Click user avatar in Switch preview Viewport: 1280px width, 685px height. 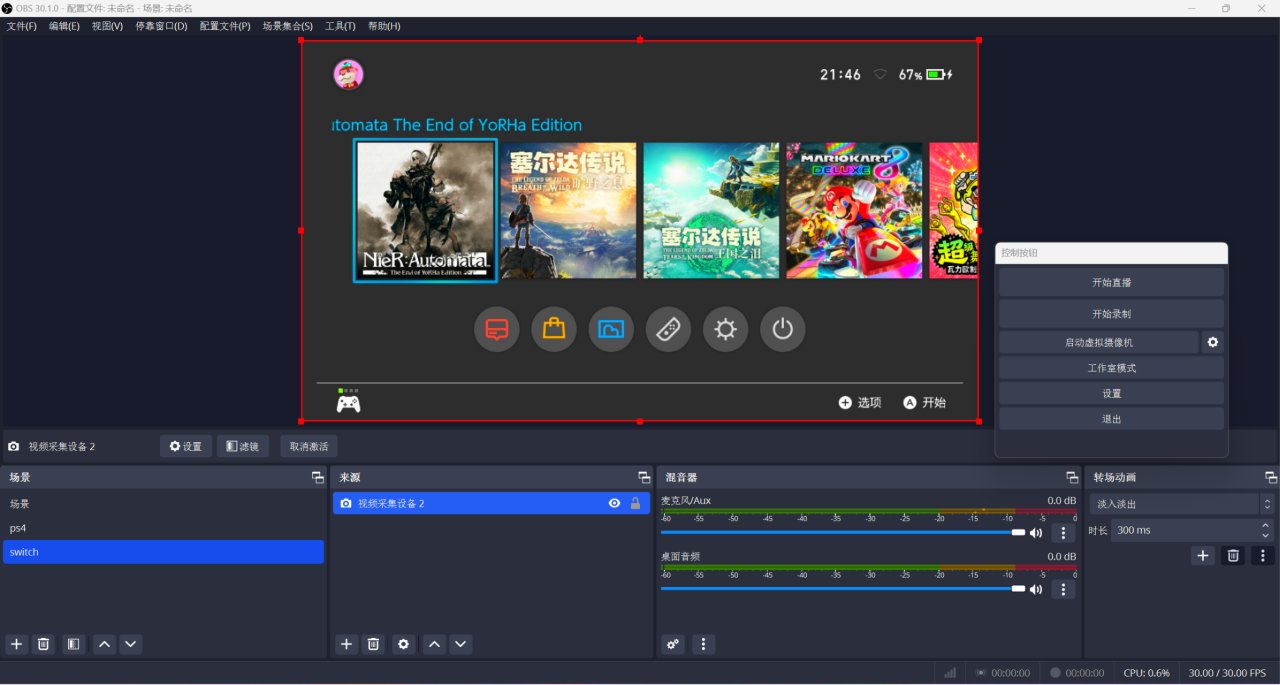tap(348, 74)
